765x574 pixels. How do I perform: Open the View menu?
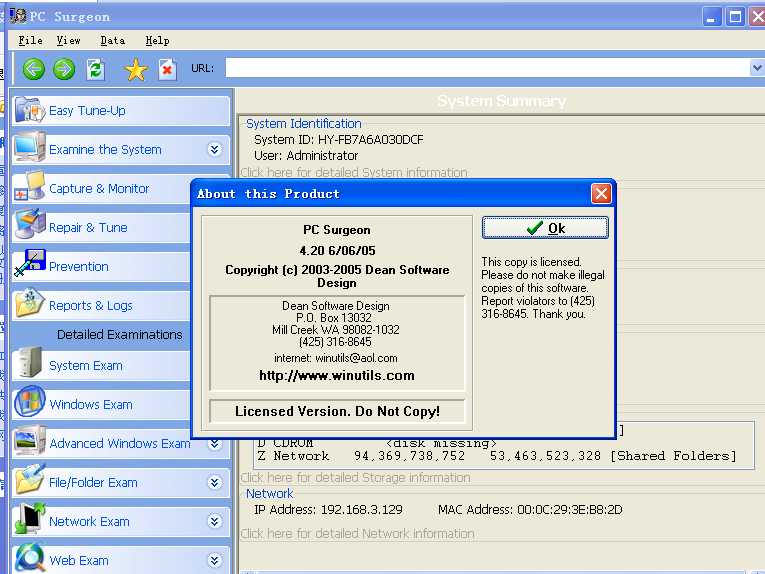coord(68,40)
